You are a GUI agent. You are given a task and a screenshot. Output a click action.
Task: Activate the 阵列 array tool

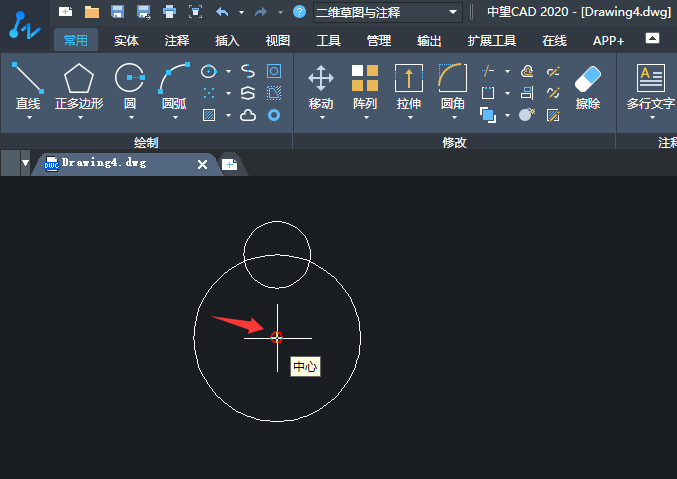coord(365,86)
